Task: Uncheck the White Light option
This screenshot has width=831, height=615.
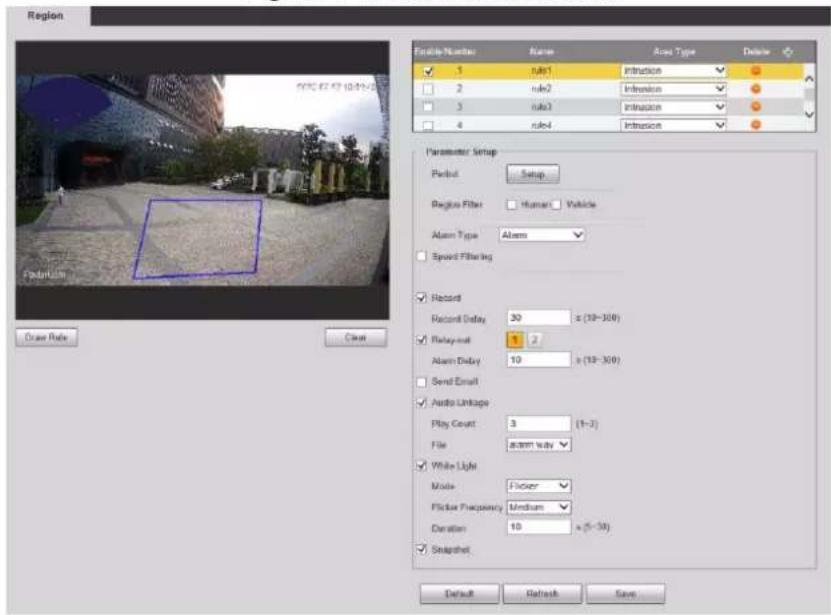Action: pos(421,465)
